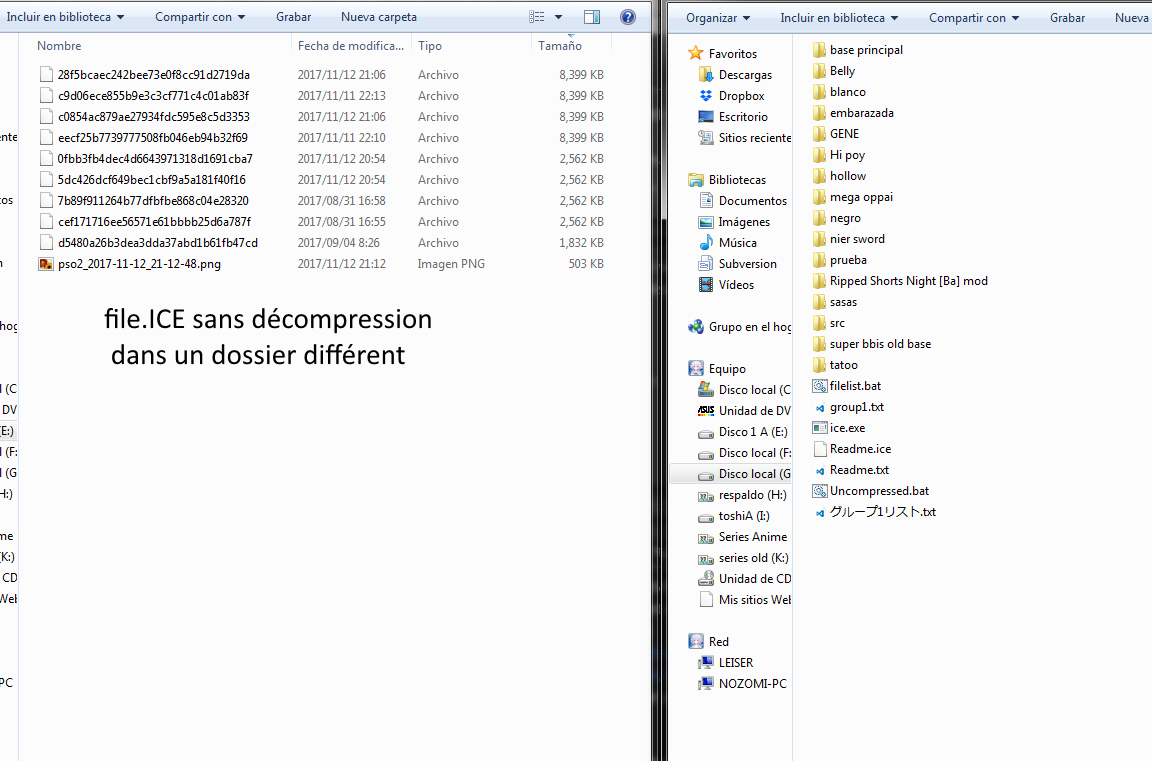Click the help question mark icon
The image size is (1152, 761).
coord(627,17)
